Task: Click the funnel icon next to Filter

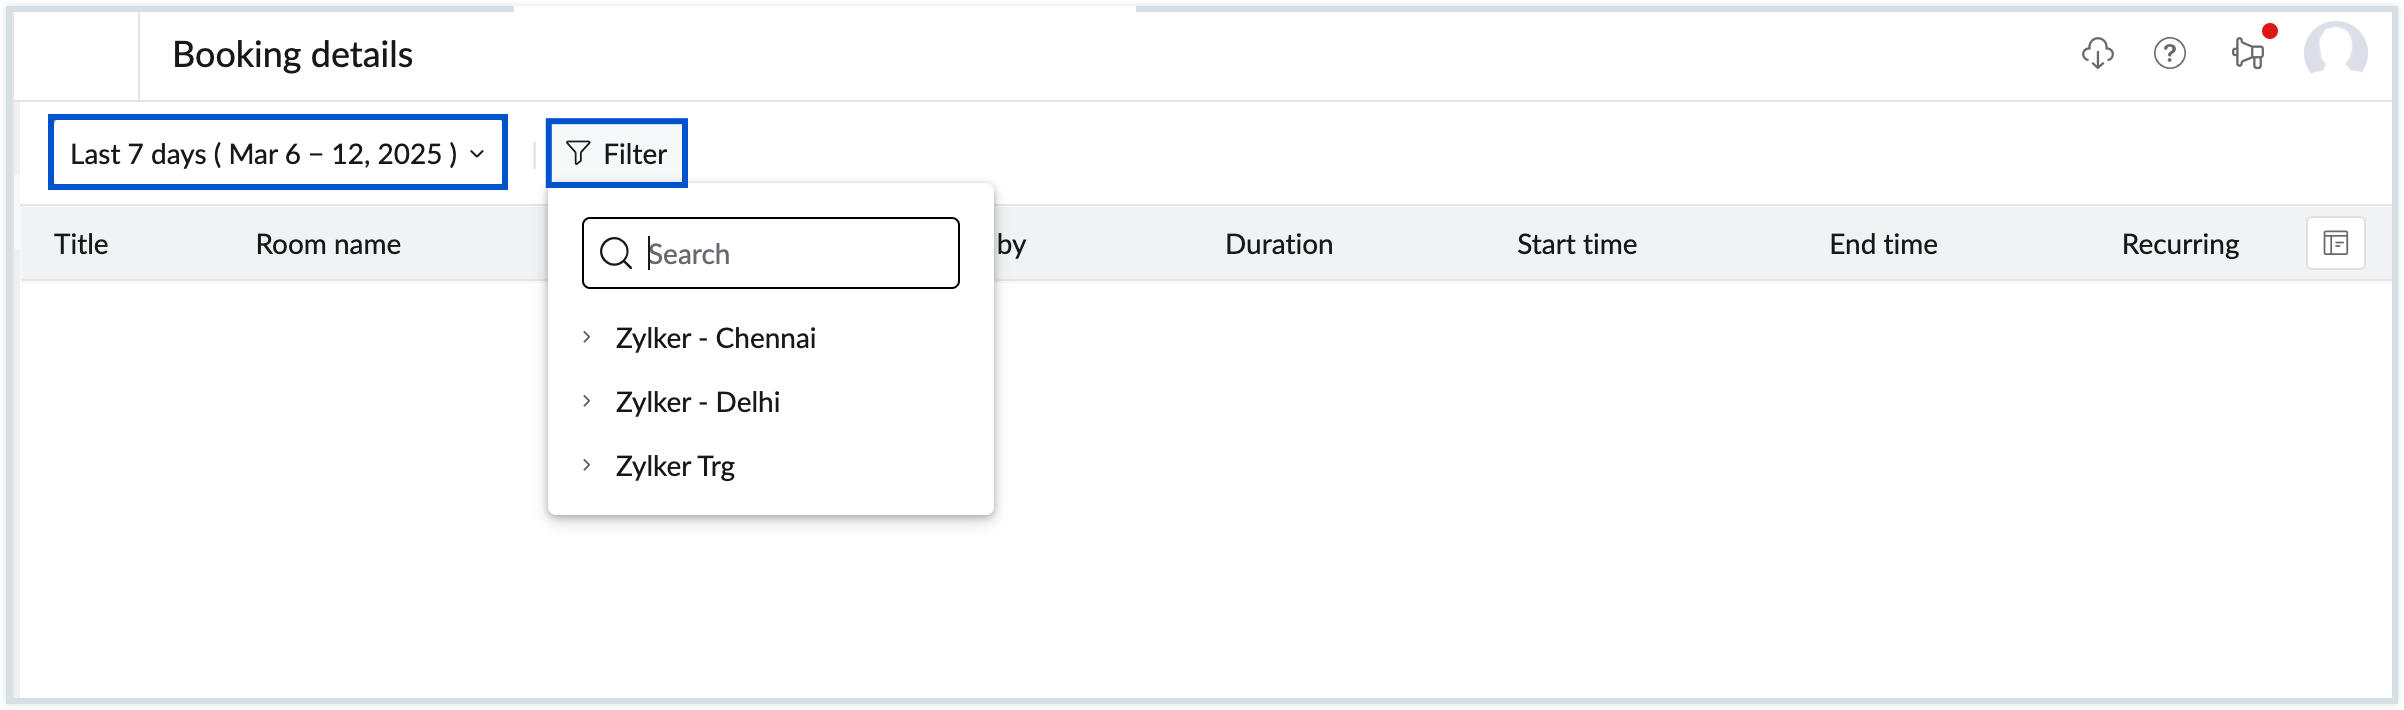Action: [x=577, y=153]
